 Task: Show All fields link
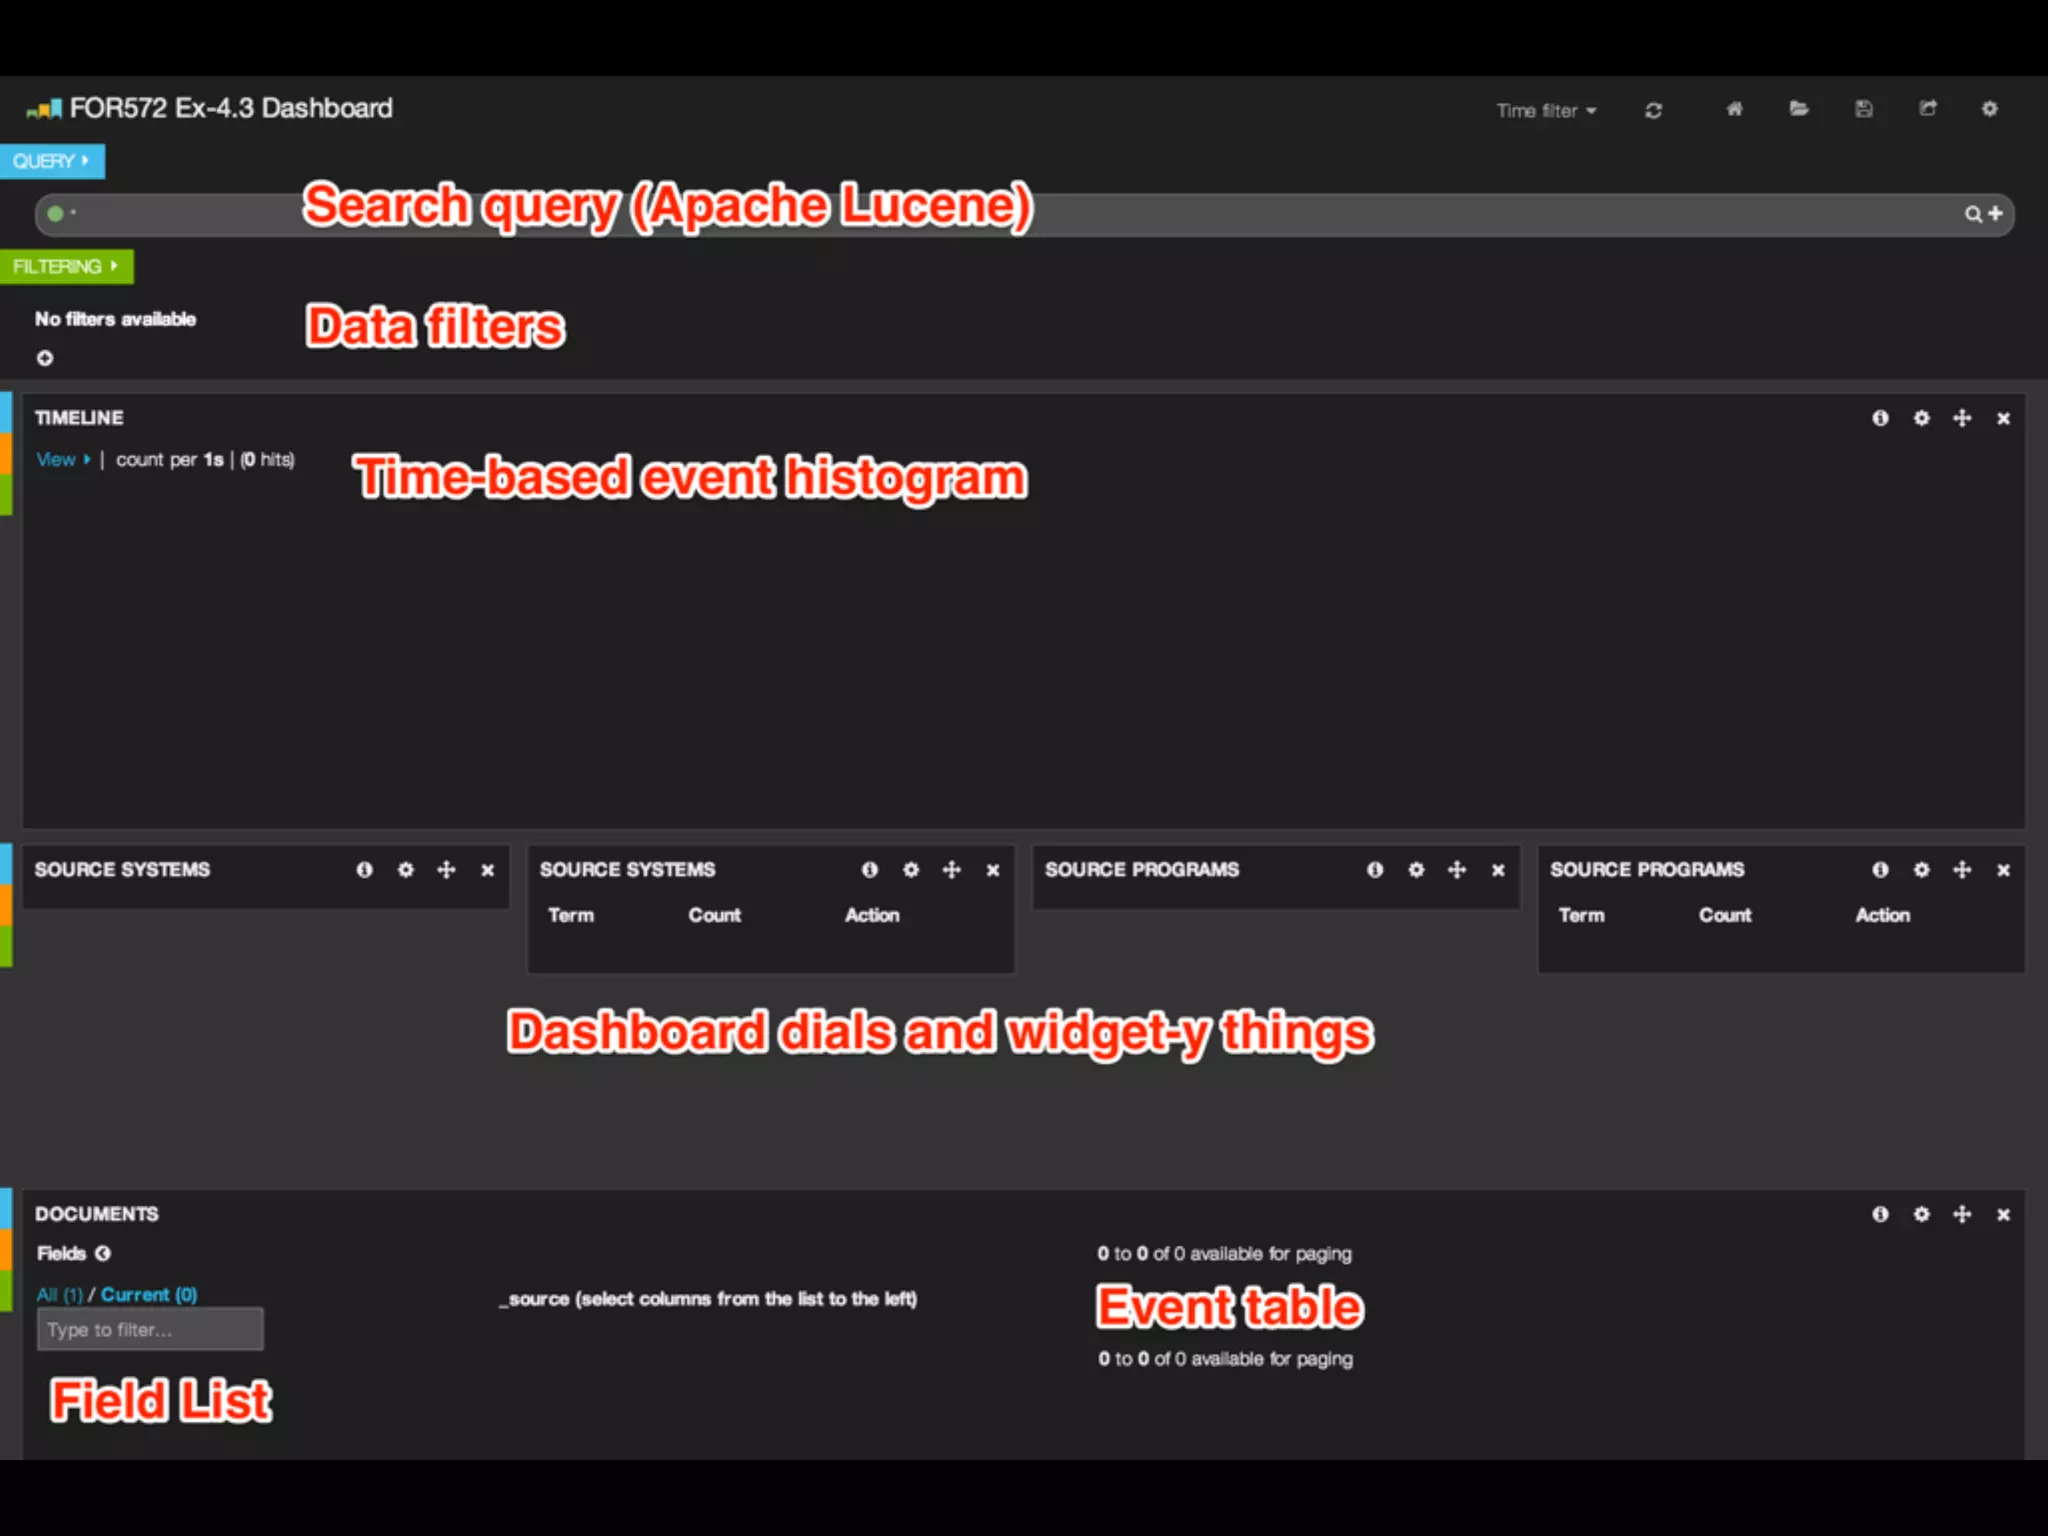click(x=59, y=1295)
